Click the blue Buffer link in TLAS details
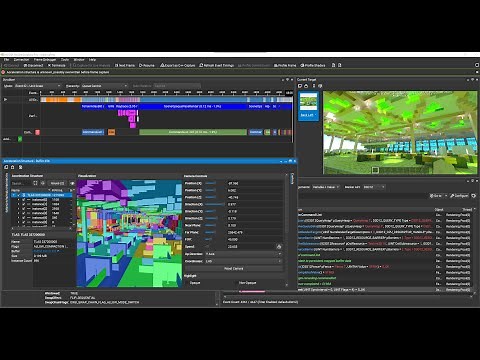This screenshot has height=360, width=480. click(x=46, y=251)
